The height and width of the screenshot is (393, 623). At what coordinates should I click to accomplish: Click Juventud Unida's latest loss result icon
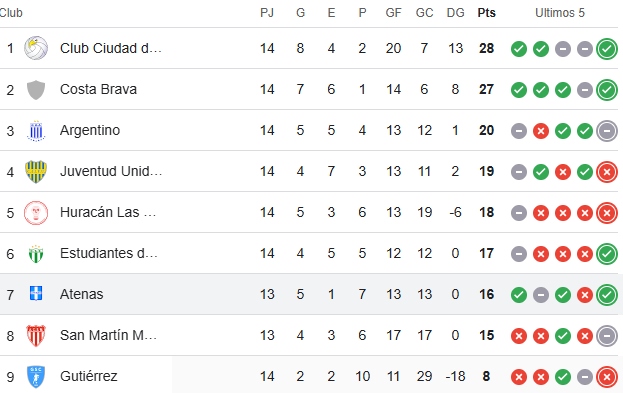[x=607, y=172]
